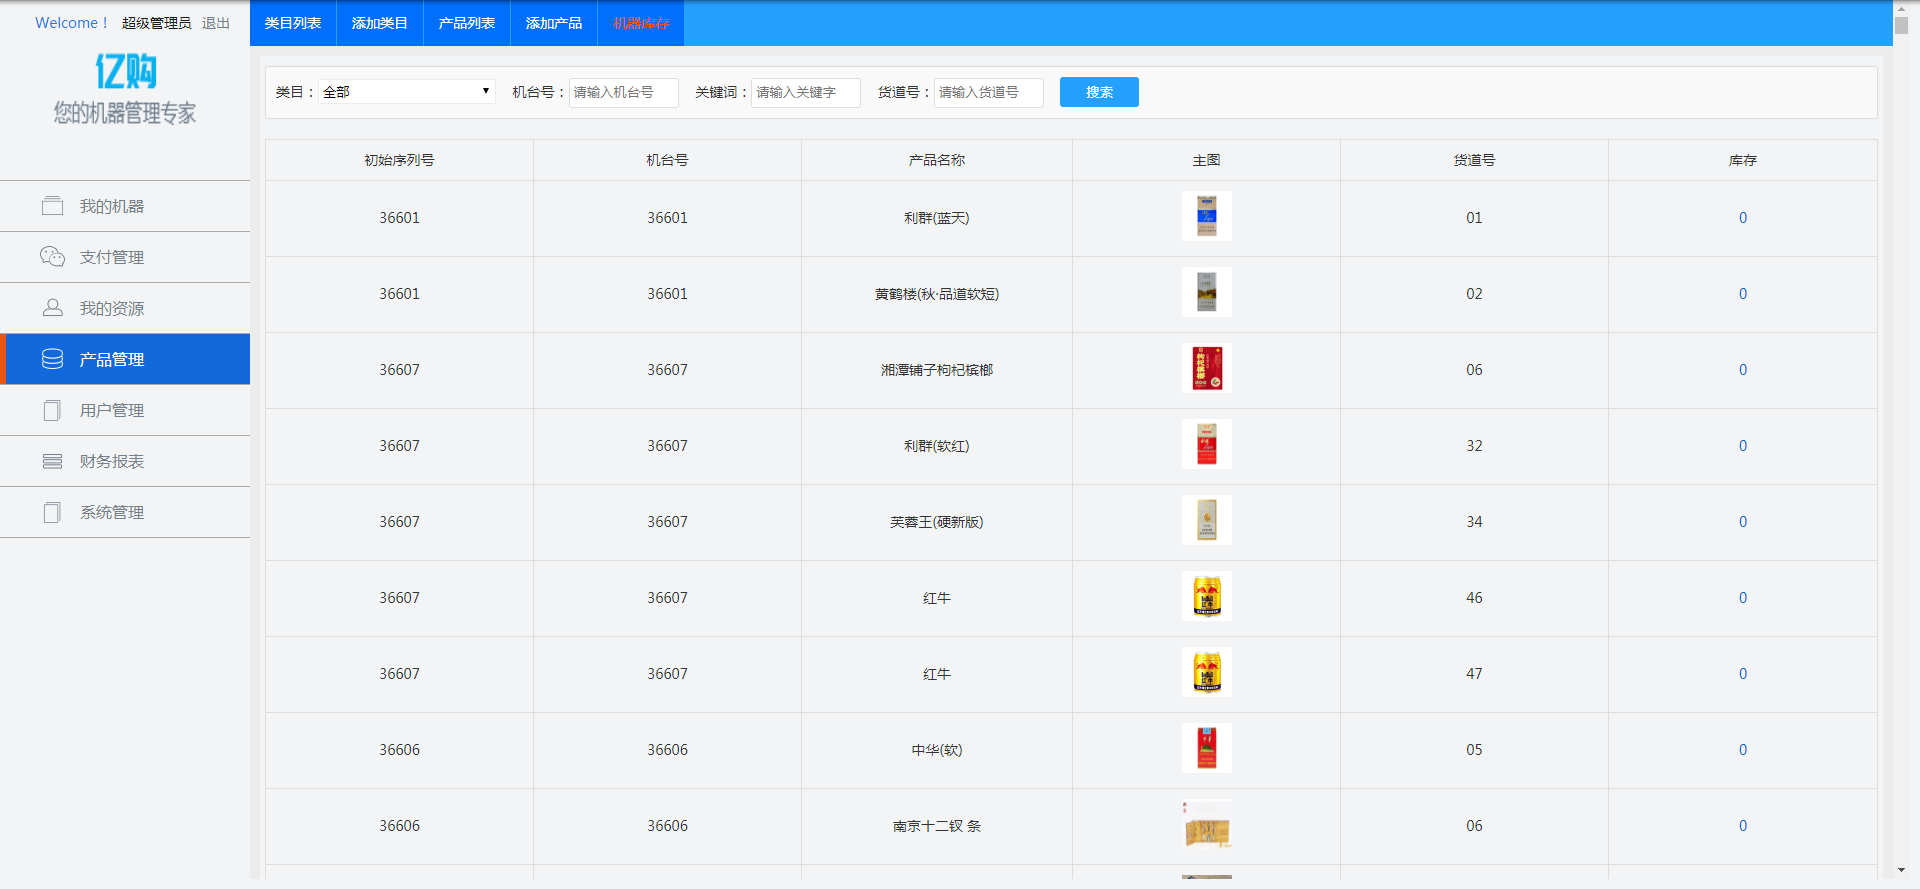Click the 我的资源 user icon
Viewport: 1920px width, 889px height.
pos(52,308)
